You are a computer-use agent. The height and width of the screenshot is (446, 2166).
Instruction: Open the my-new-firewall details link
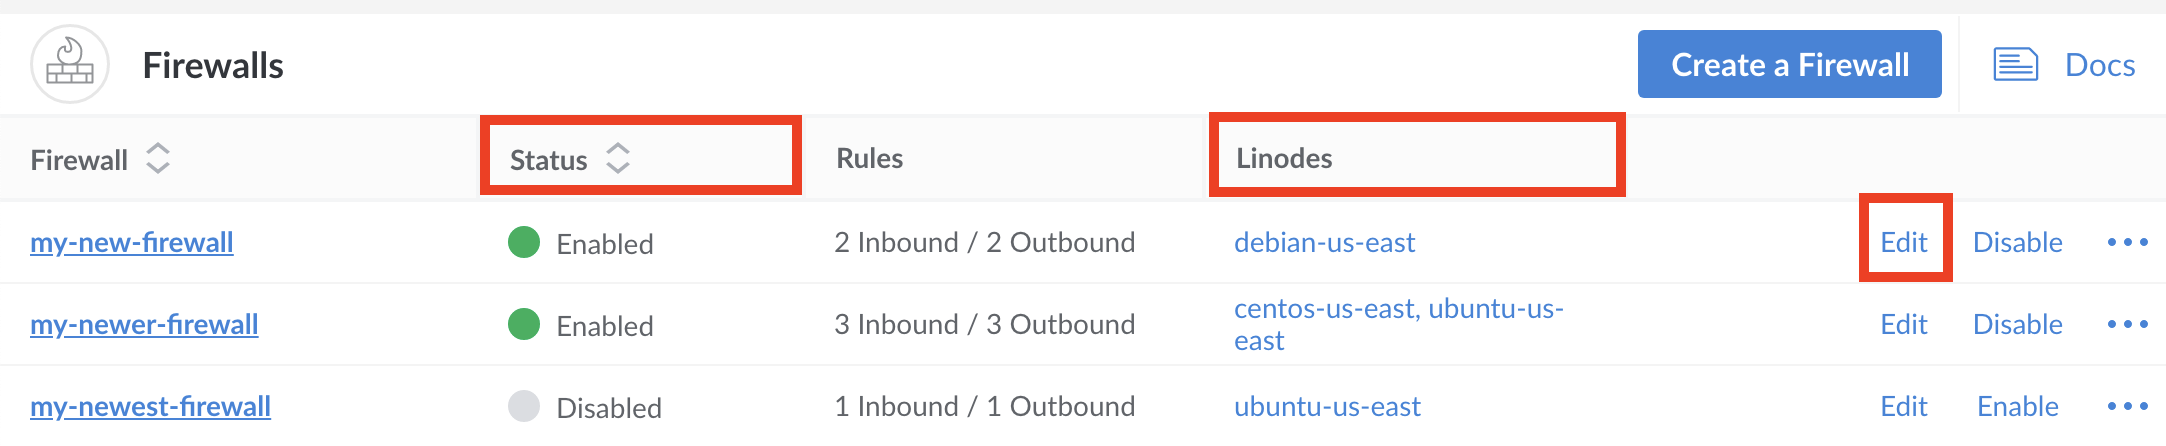(132, 242)
